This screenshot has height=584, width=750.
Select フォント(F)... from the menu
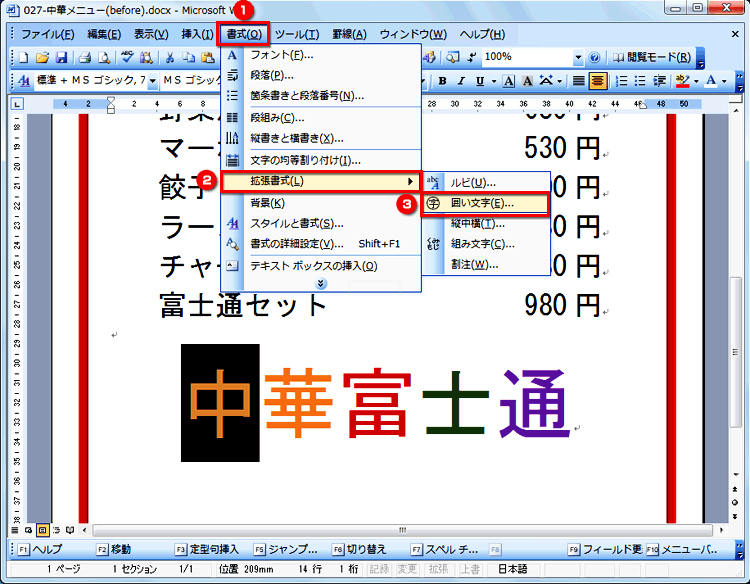[x=320, y=55]
